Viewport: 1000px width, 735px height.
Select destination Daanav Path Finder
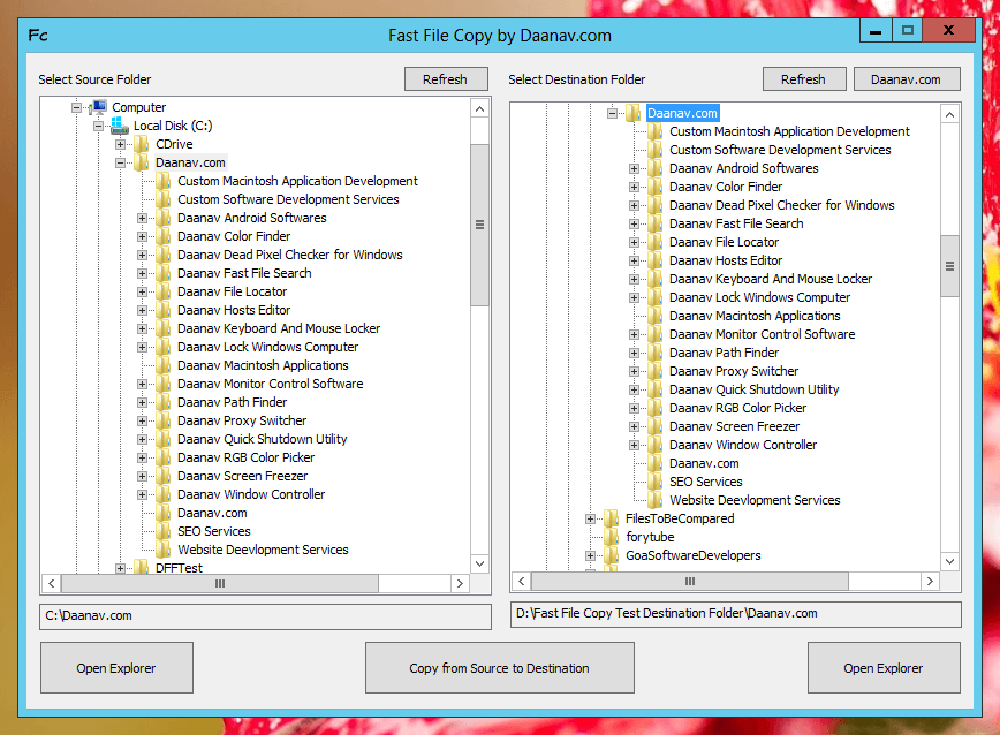click(x=724, y=353)
